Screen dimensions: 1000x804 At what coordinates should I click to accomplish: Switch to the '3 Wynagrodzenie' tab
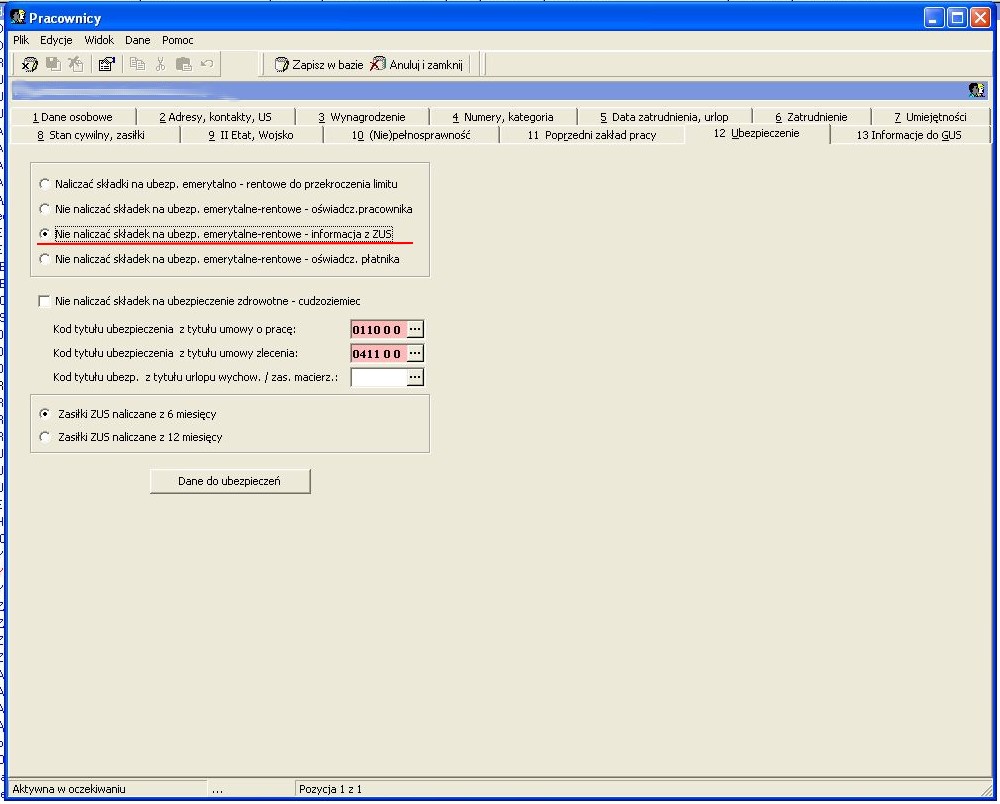pyautogui.click(x=362, y=117)
